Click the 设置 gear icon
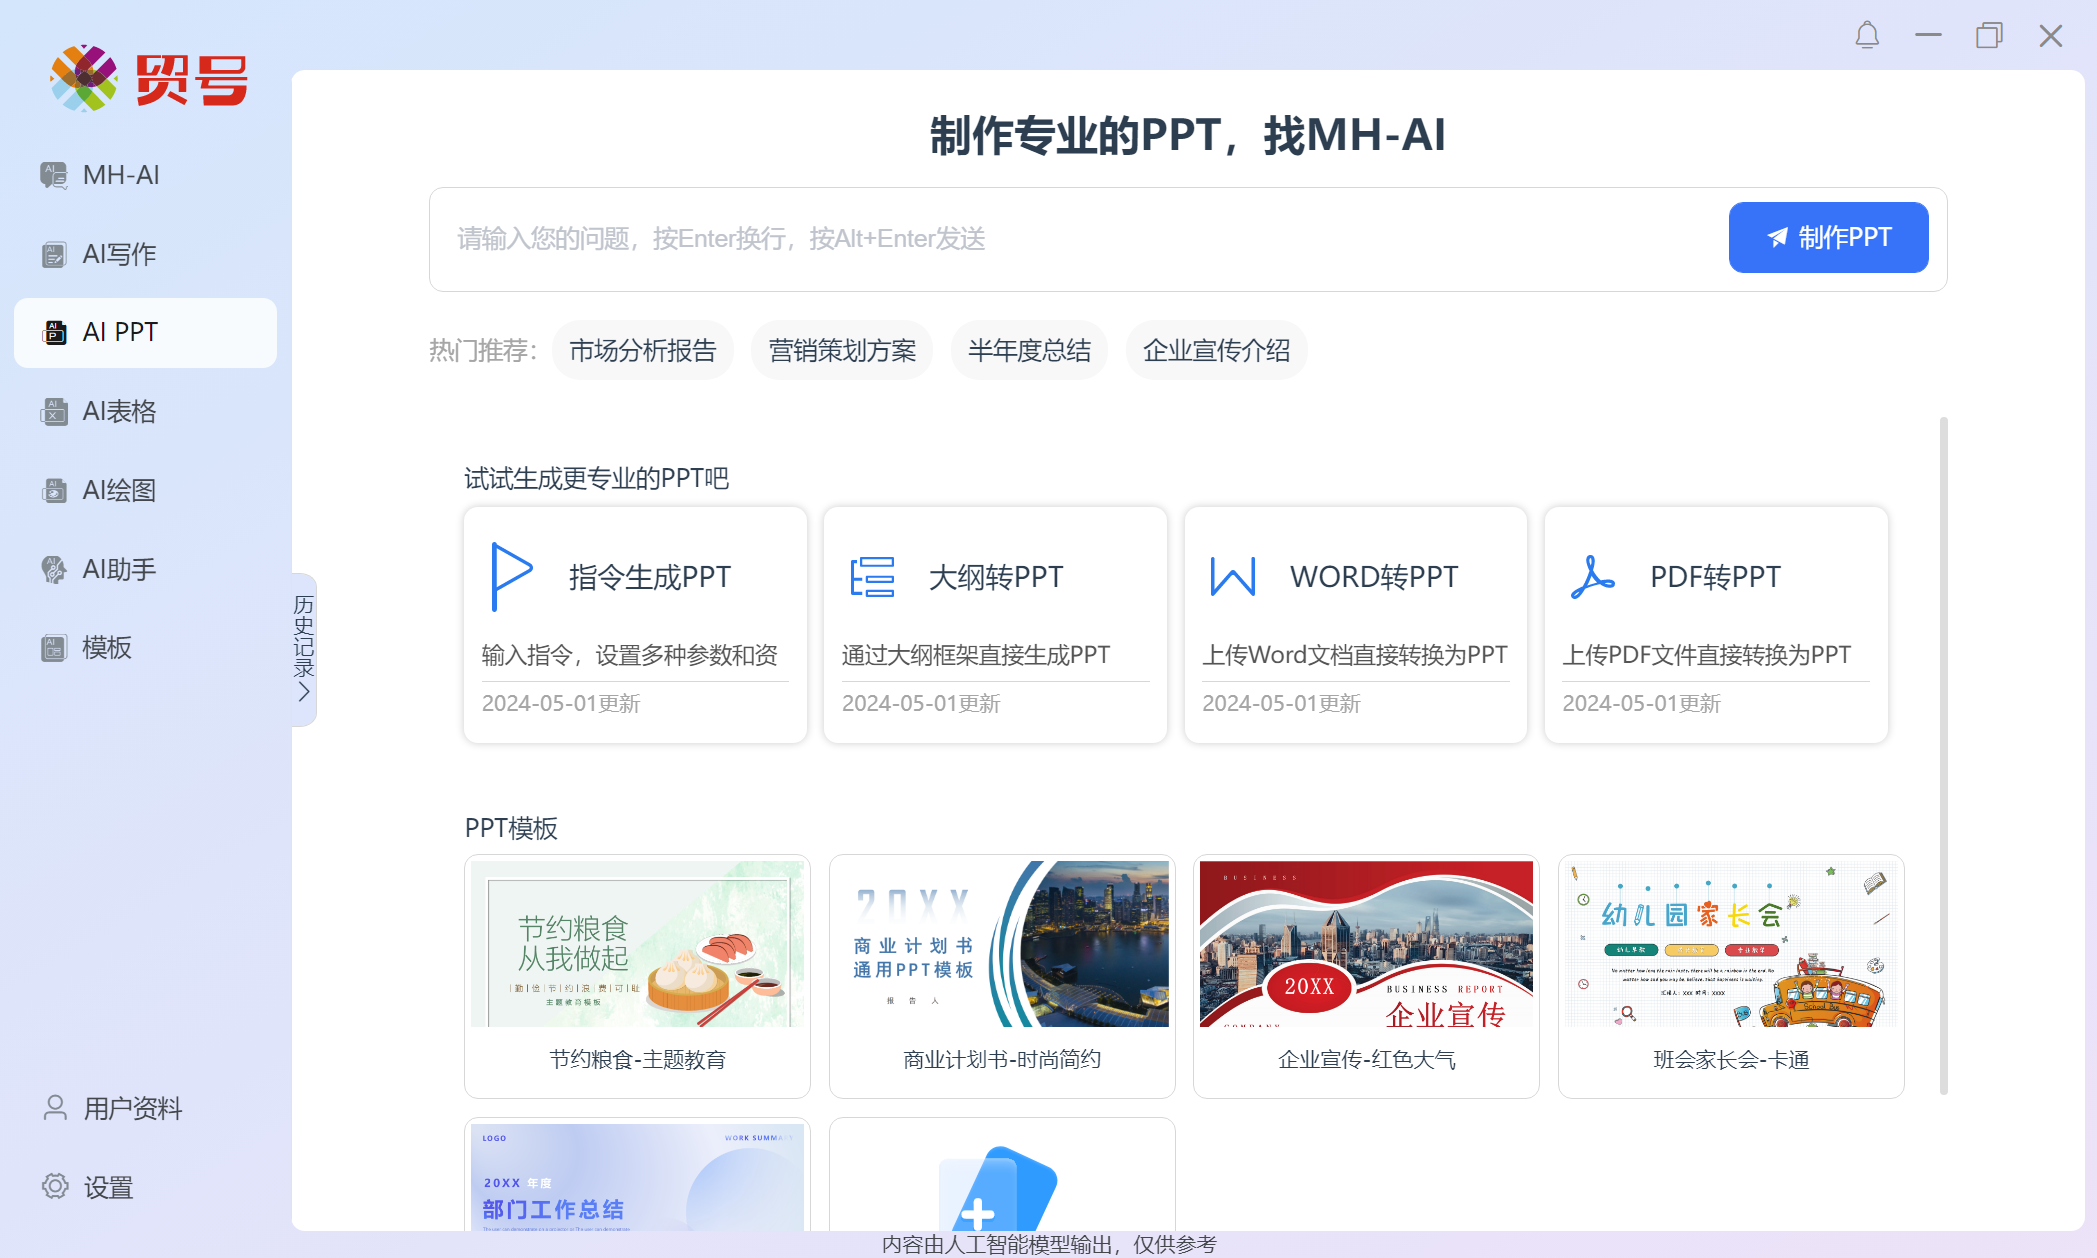The height and width of the screenshot is (1258, 2097). pyautogui.click(x=55, y=1186)
